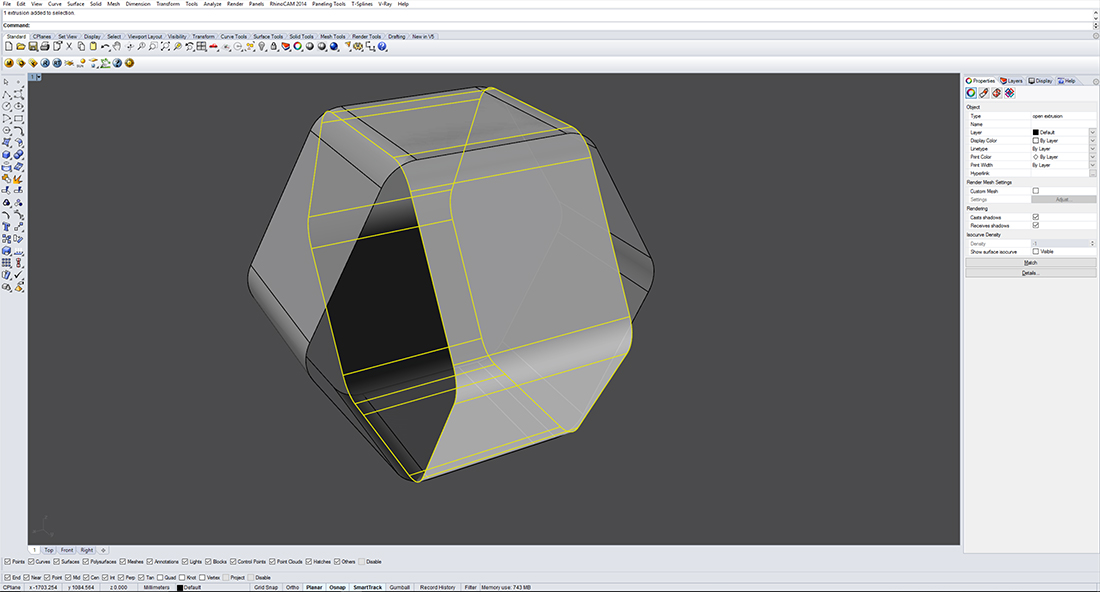Screen dimensions: 1100x592
Task: Click the black layer swatch in status bar
Action: pyautogui.click(x=180, y=588)
